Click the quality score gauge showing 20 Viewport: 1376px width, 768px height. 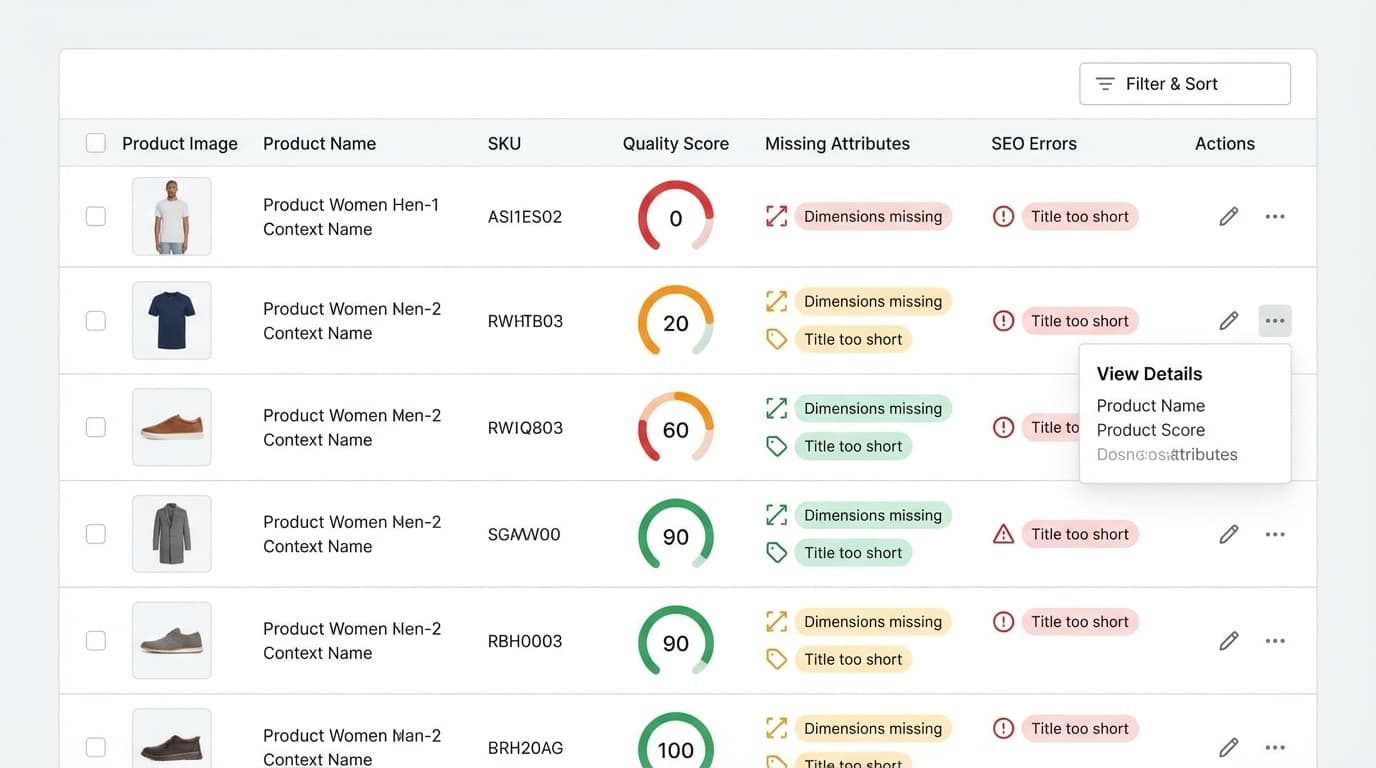click(676, 322)
